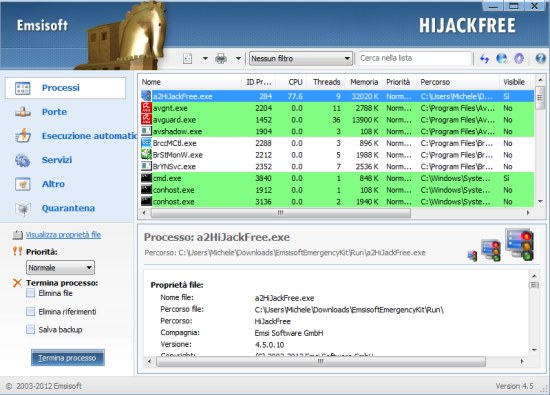This screenshot has height=395, width=550.
Task: Click the small traffic light view icon
Action: point(472,256)
